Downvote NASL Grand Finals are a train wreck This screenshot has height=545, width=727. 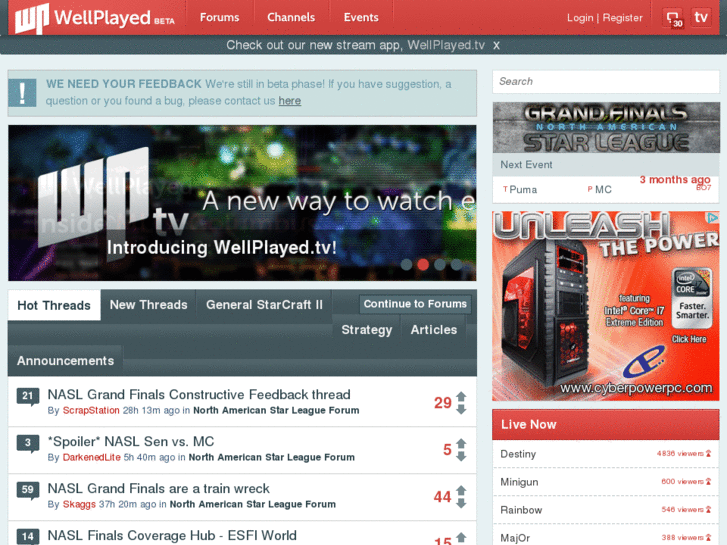(x=461, y=503)
